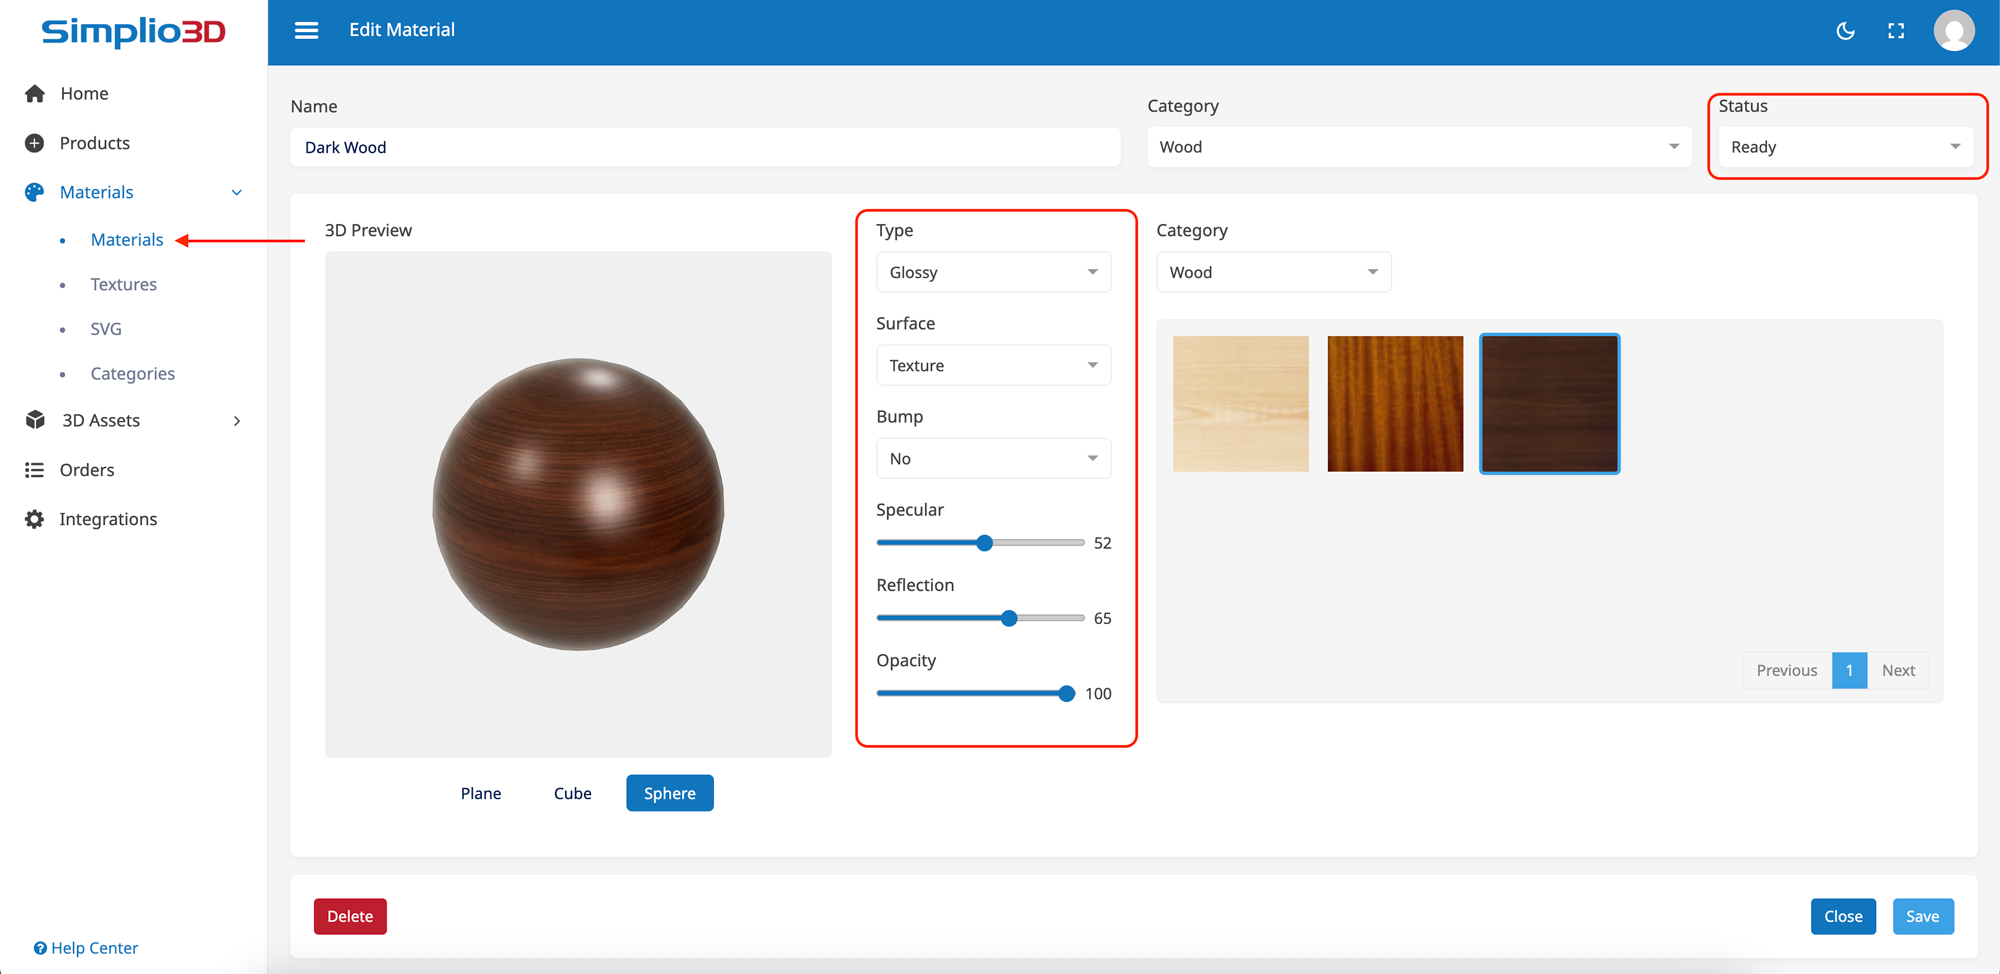Select the light wood texture thumbnail

pyautogui.click(x=1241, y=403)
